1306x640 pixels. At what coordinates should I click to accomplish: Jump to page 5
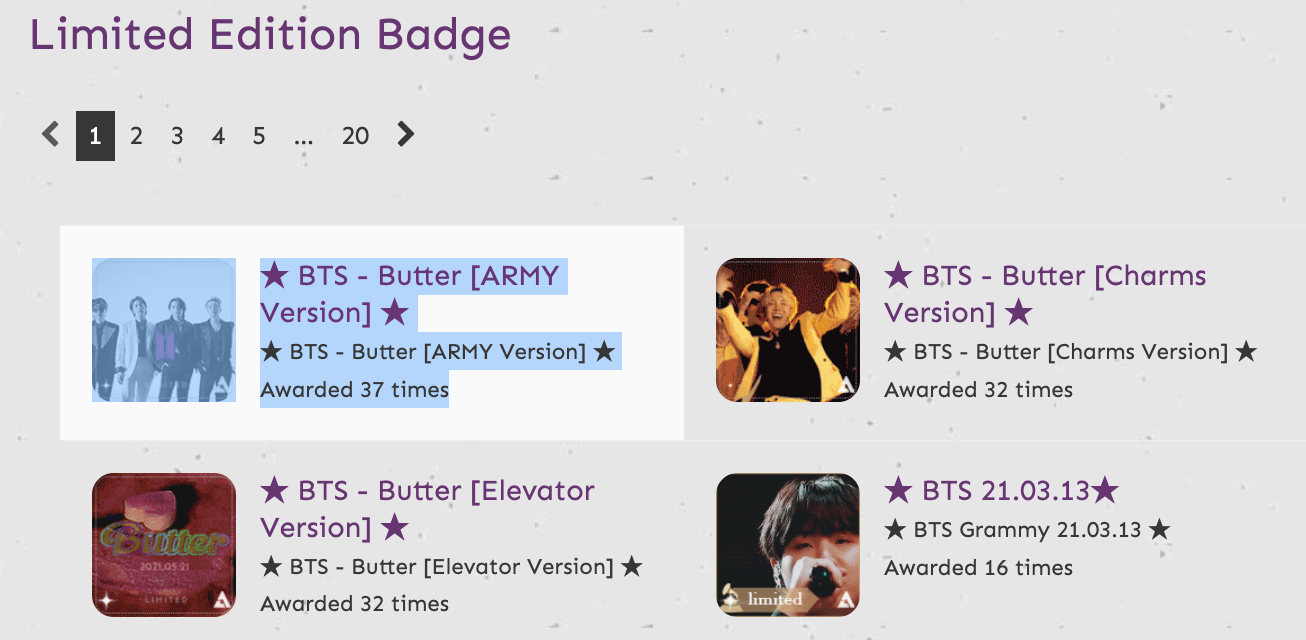tap(259, 136)
